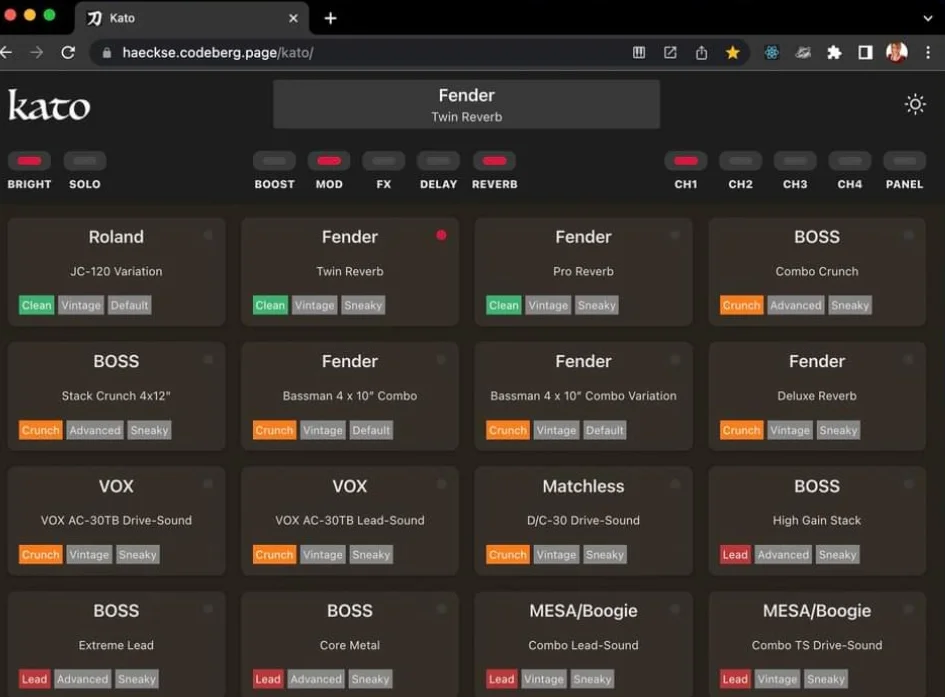Select the Kato browser tab

(x=192, y=18)
